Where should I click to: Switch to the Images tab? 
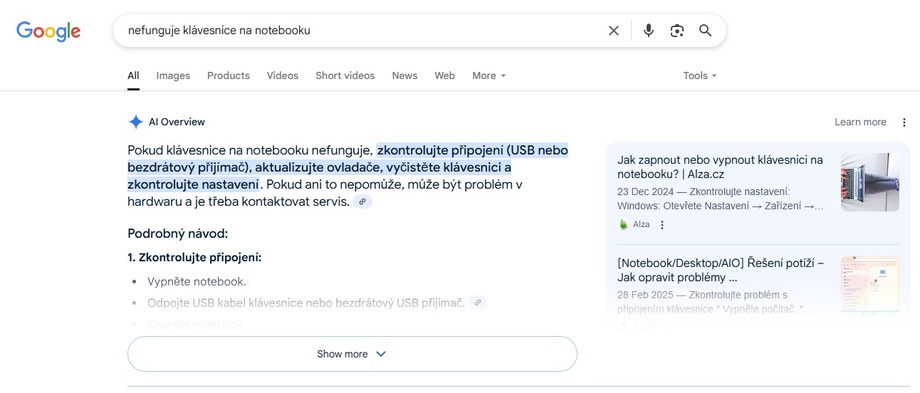point(173,76)
